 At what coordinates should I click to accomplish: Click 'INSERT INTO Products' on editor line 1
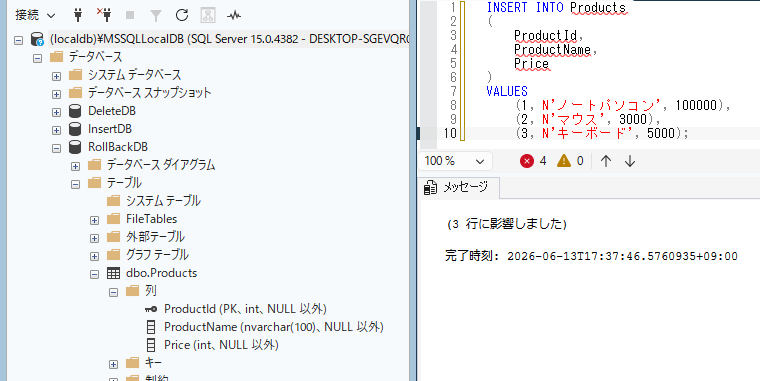(x=556, y=7)
